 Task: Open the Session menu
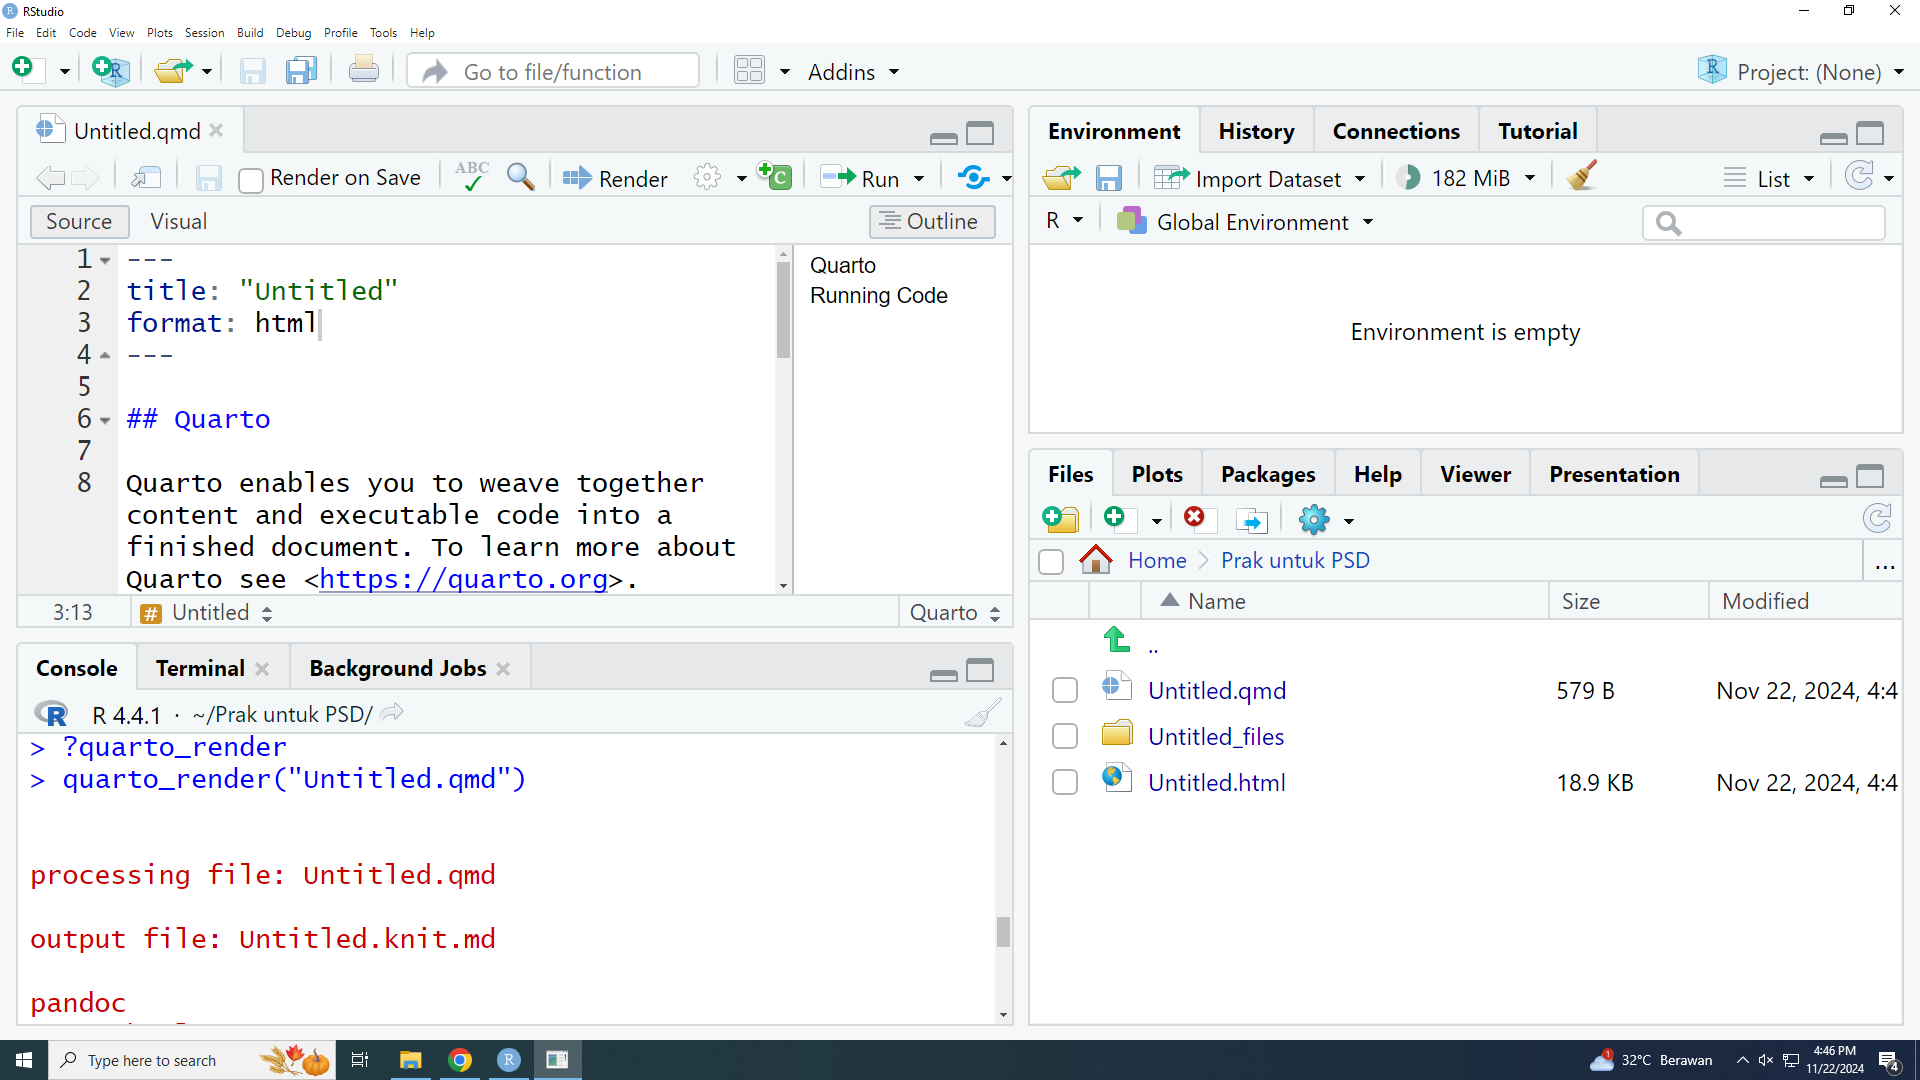pos(204,33)
